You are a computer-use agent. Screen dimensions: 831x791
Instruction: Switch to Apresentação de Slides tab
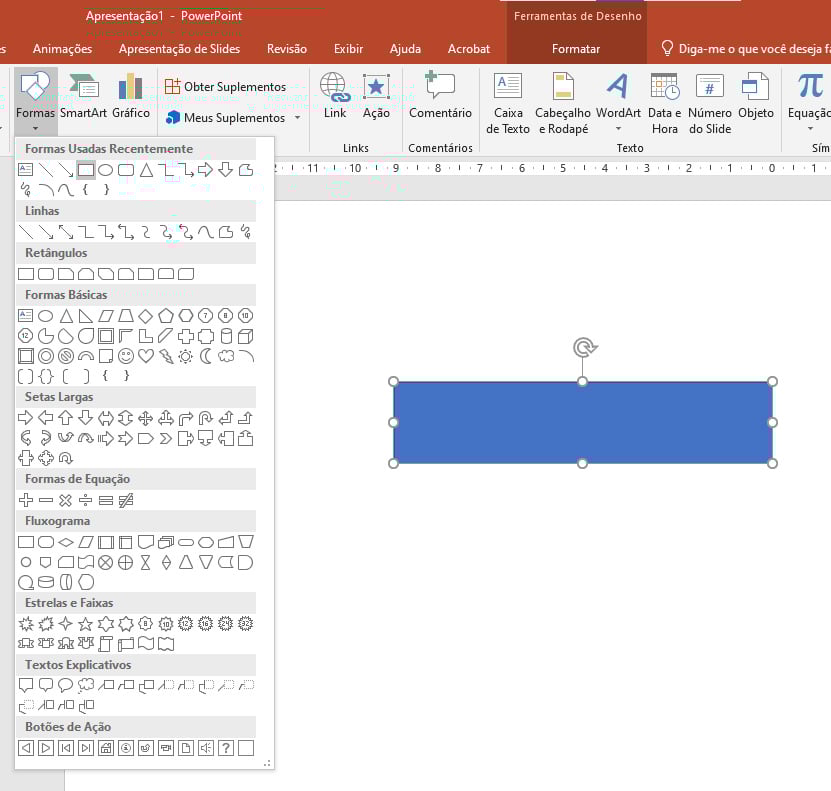pos(179,49)
